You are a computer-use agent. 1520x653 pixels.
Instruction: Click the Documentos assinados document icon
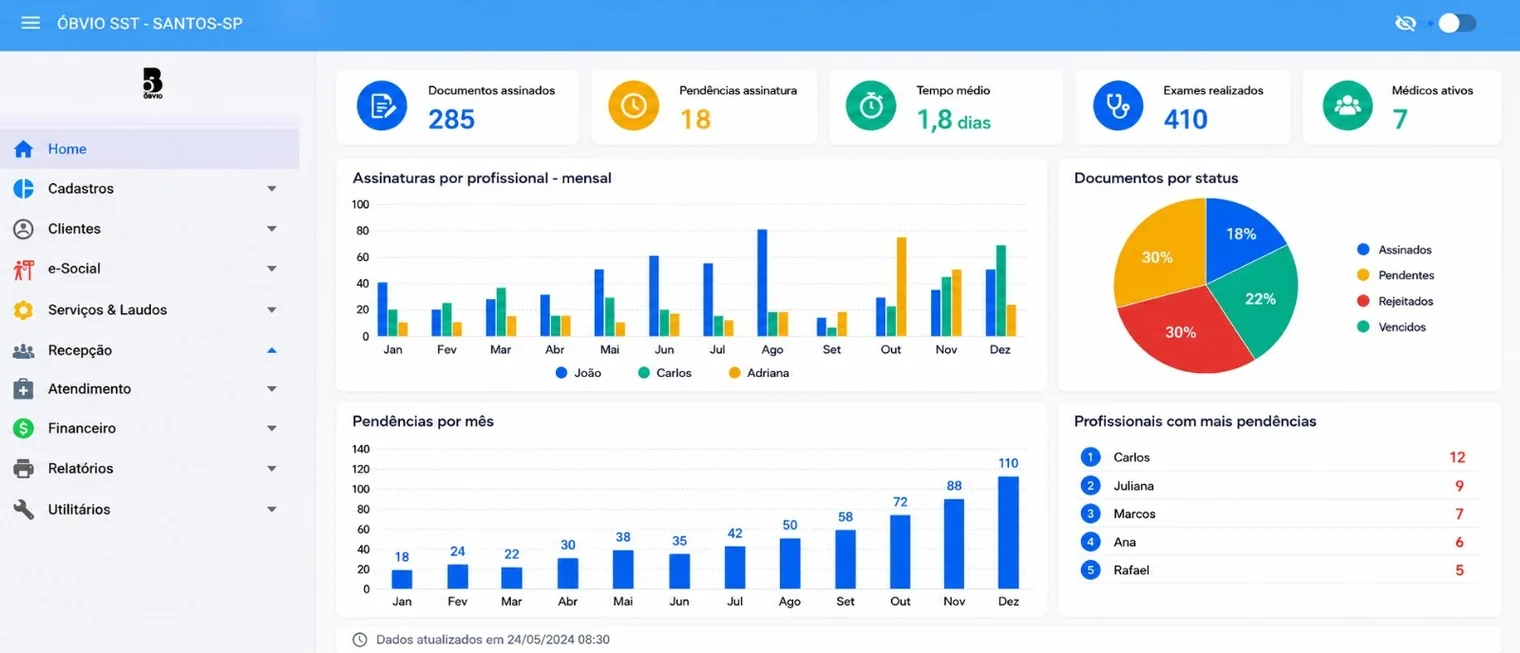(x=383, y=106)
